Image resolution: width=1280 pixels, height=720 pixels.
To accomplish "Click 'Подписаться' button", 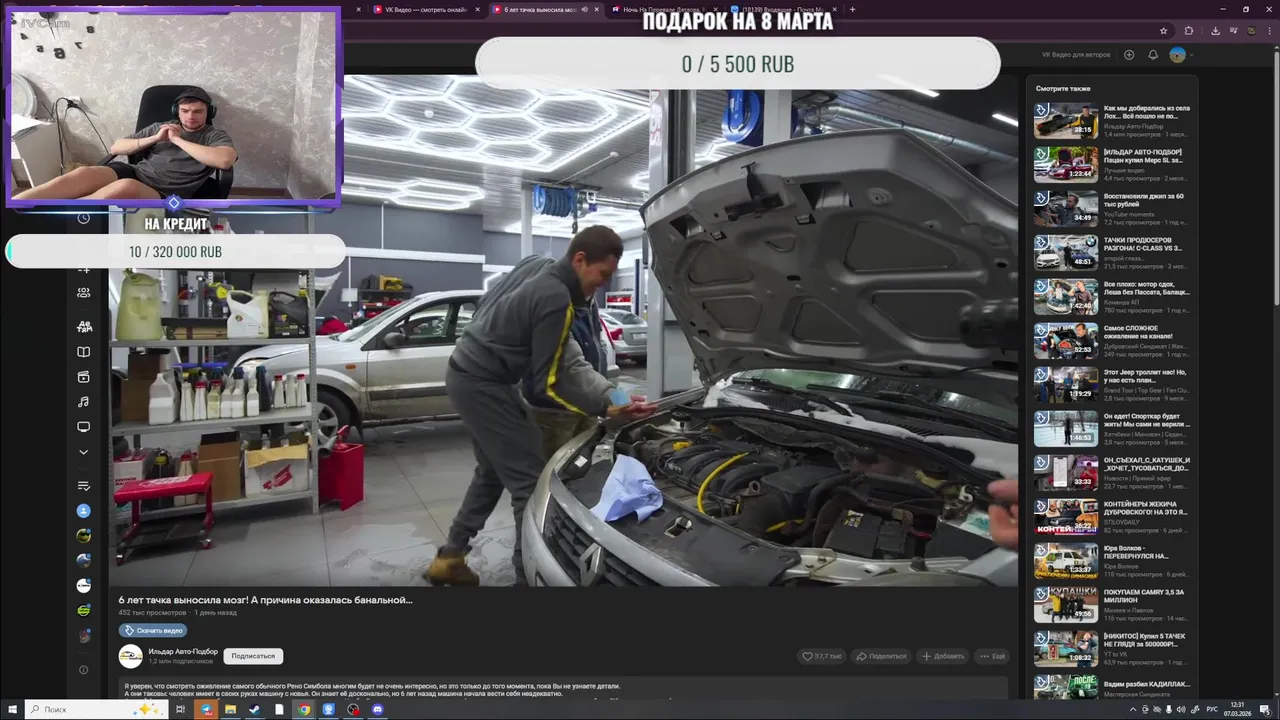I will point(253,656).
